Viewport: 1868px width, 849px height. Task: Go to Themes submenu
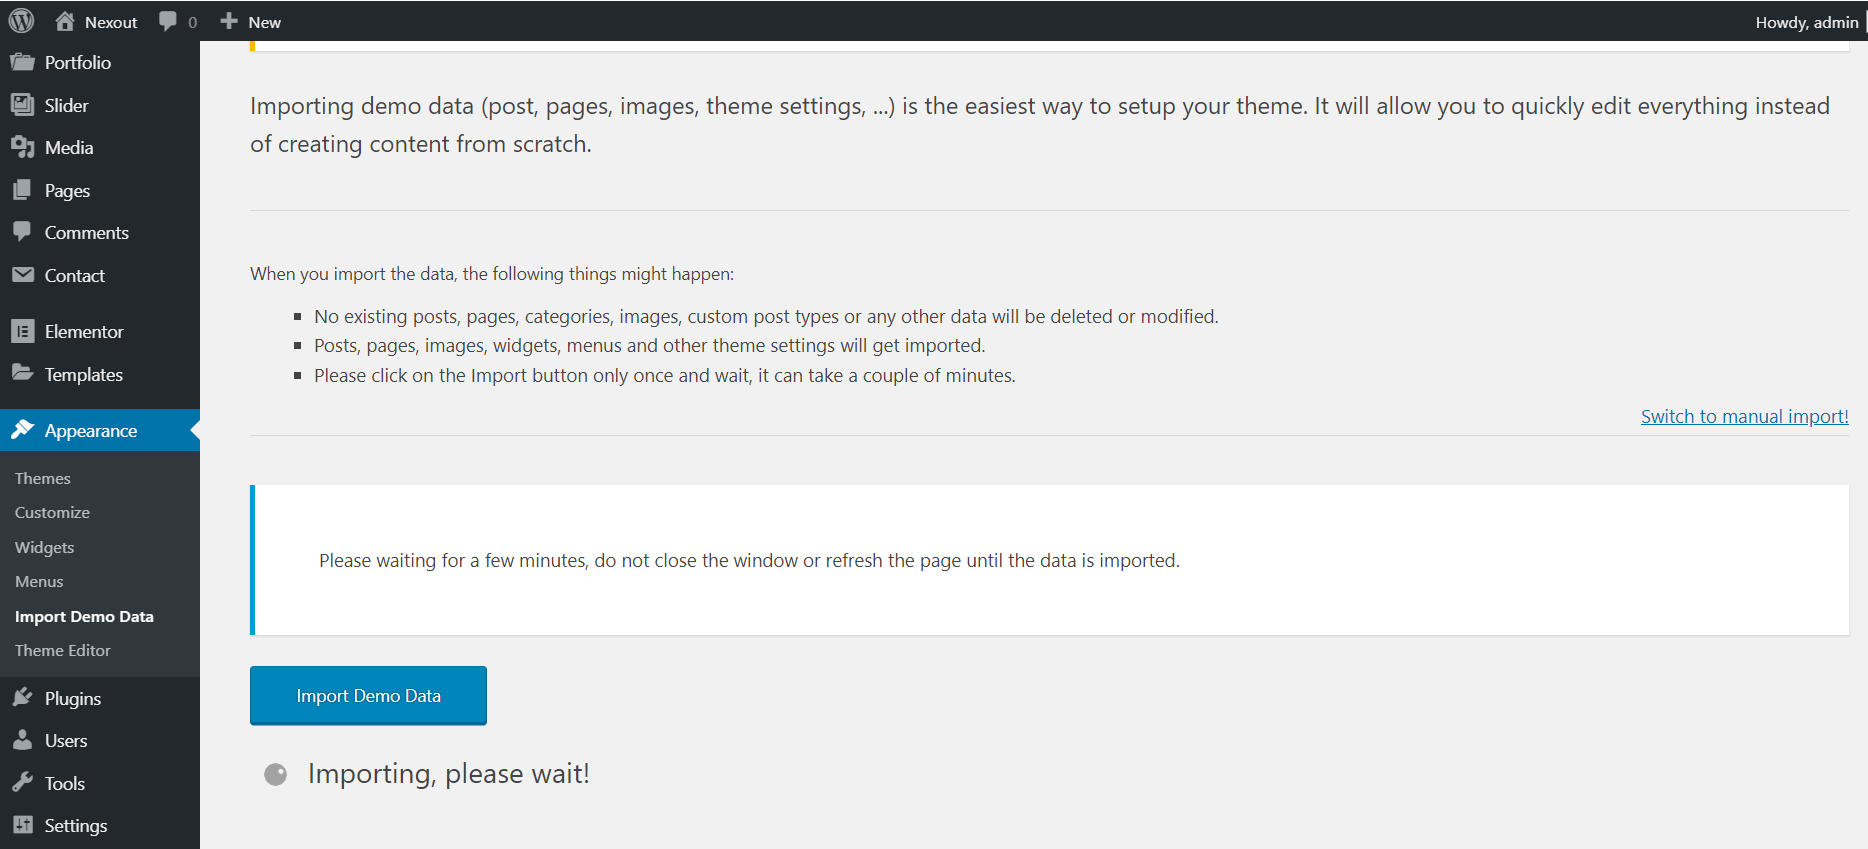[x=42, y=478]
